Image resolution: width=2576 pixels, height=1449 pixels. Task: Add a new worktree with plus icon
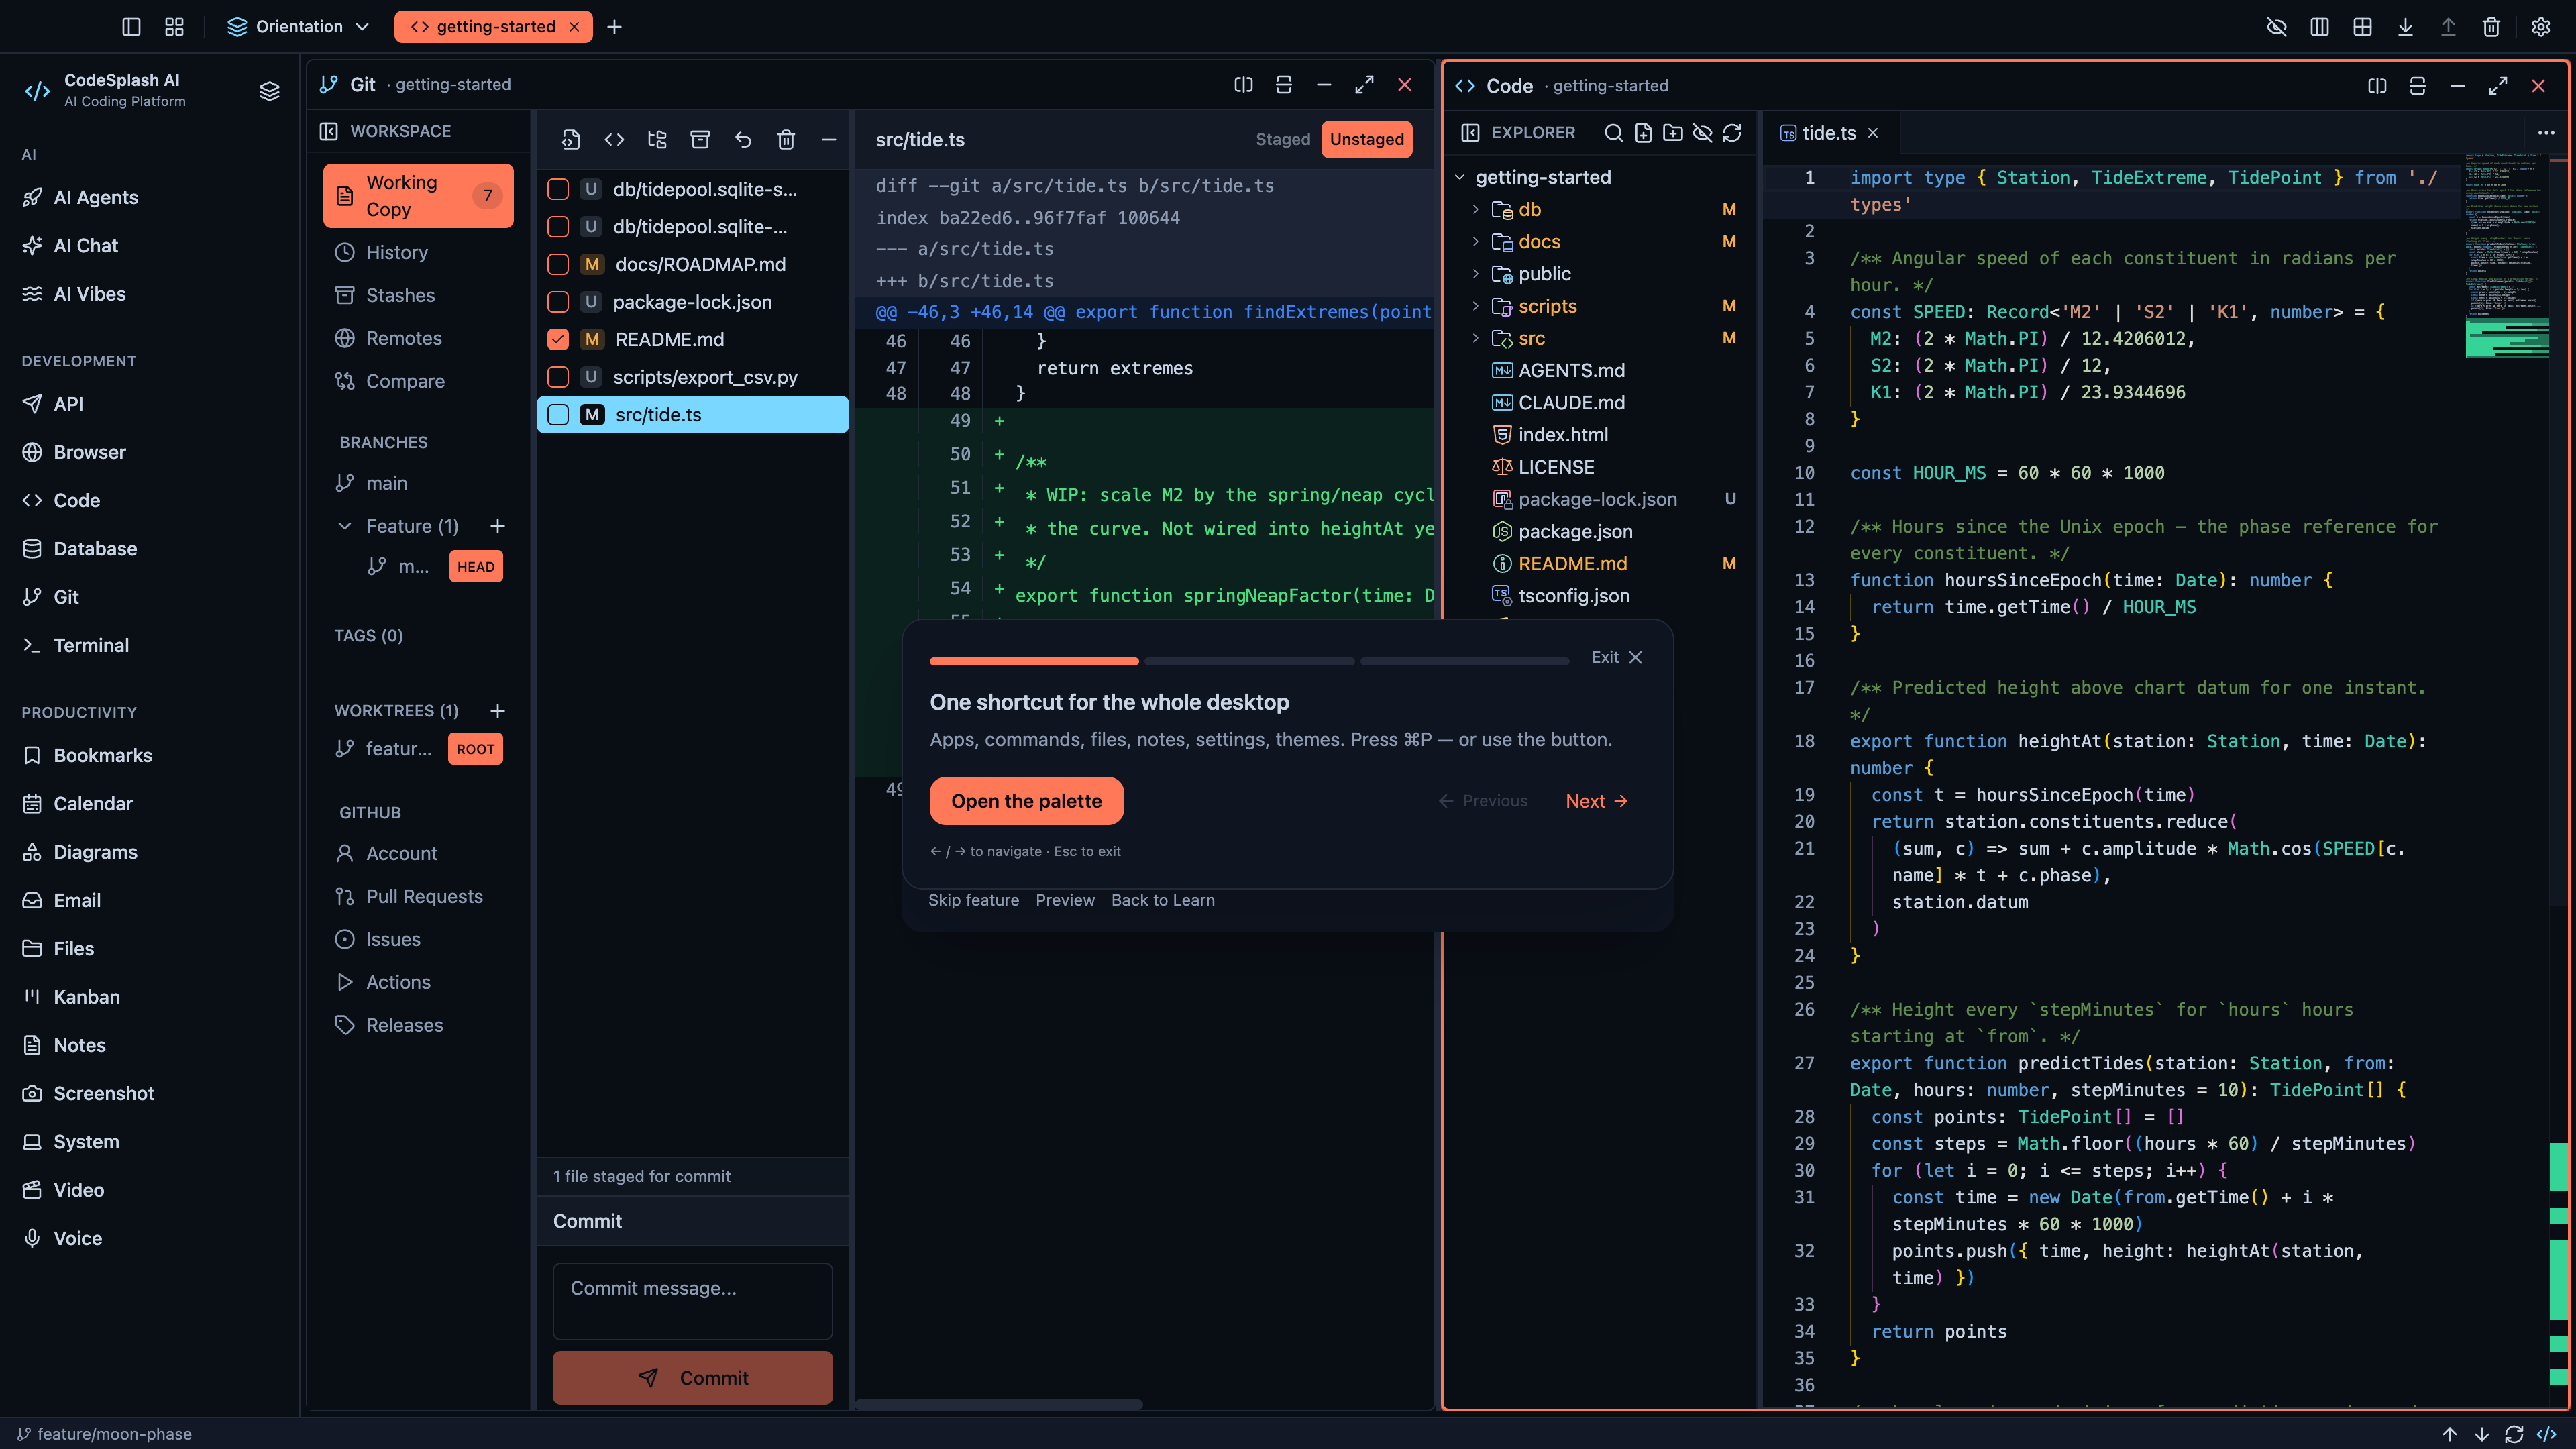point(497,711)
